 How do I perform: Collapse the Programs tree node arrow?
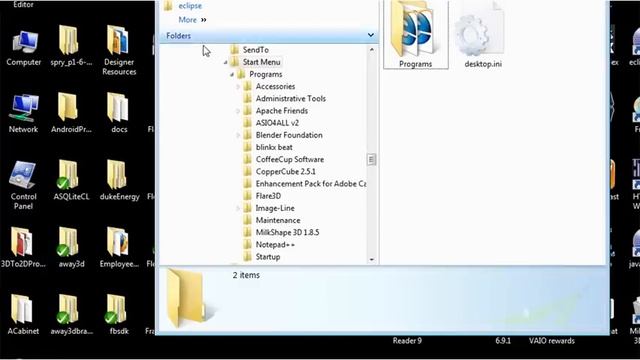click(x=232, y=75)
